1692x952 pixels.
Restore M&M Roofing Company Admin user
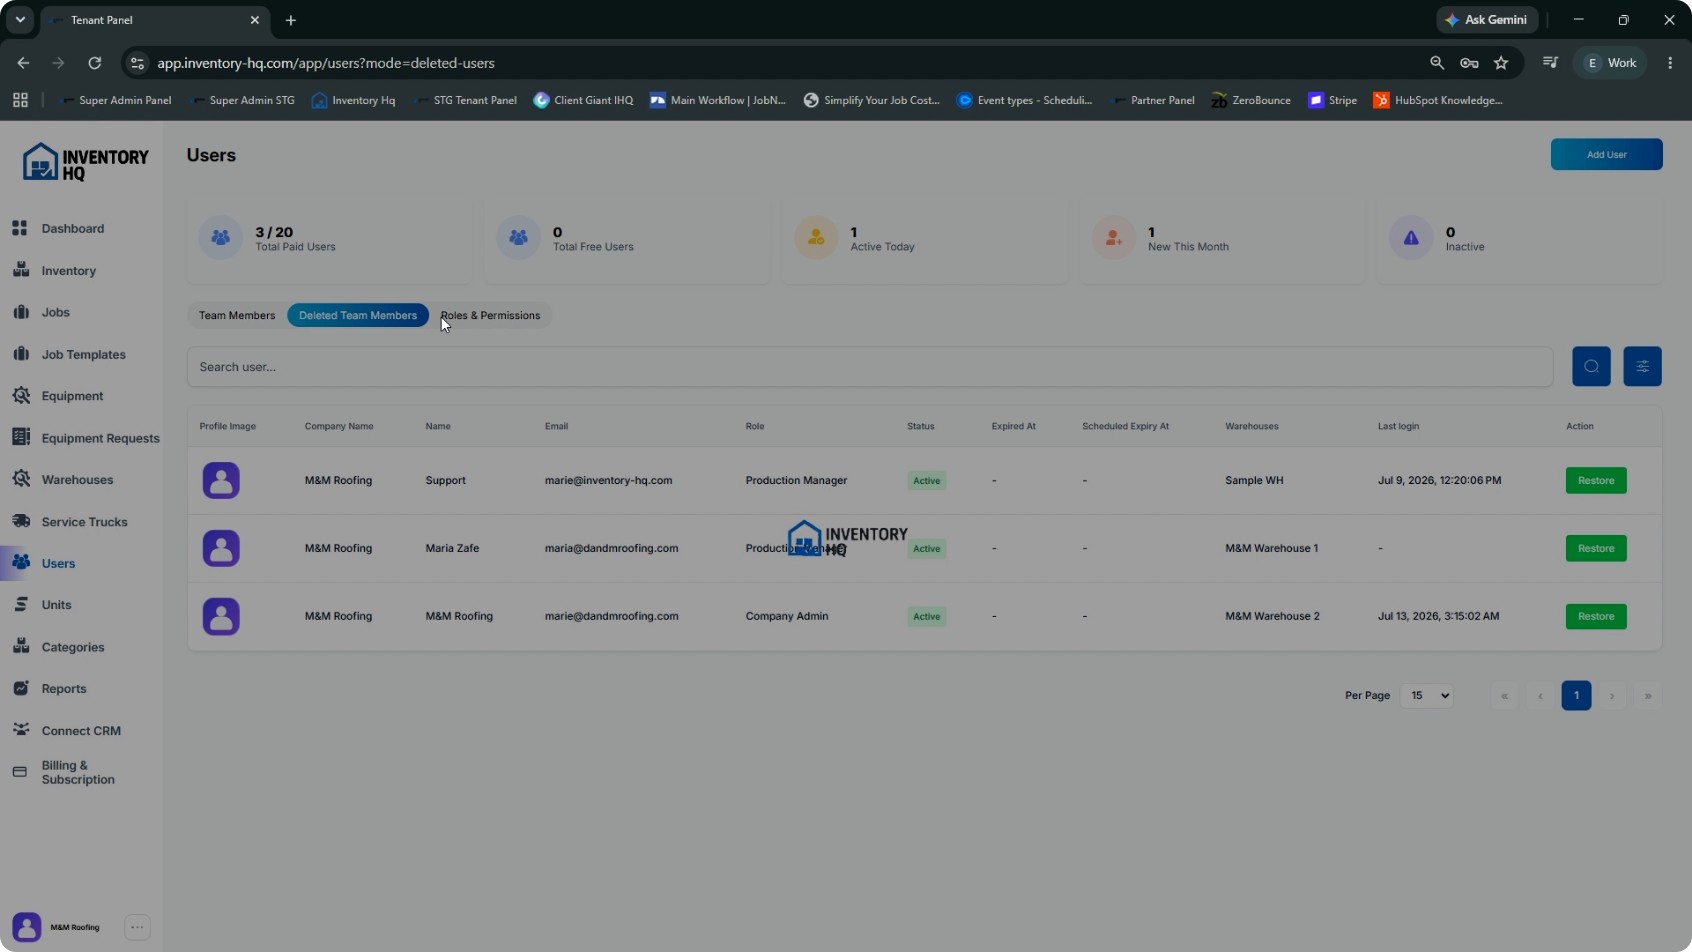click(x=1596, y=617)
